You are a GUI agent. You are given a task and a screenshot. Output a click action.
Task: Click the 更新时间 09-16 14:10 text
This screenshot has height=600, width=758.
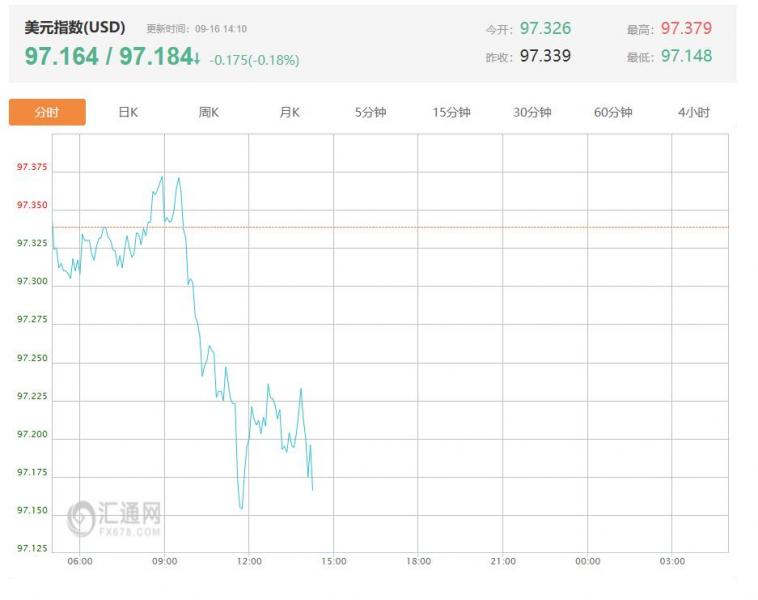point(196,29)
